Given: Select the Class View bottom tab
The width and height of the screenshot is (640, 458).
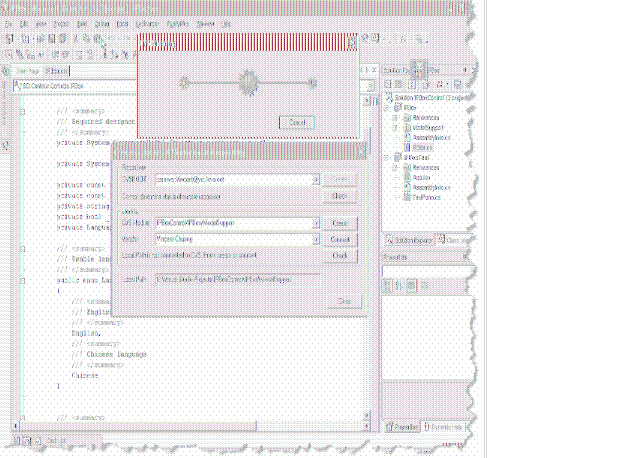Looking at the screenshot, I should (454, 240).
